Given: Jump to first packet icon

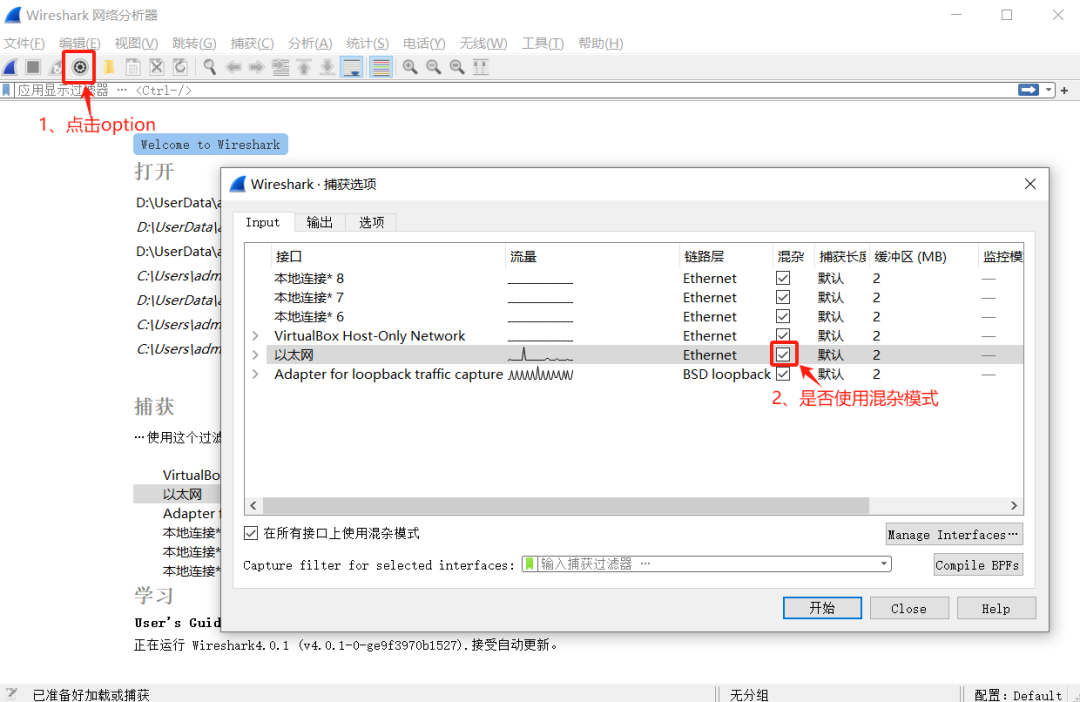Looking at the screenshot, I should point(304,67).
